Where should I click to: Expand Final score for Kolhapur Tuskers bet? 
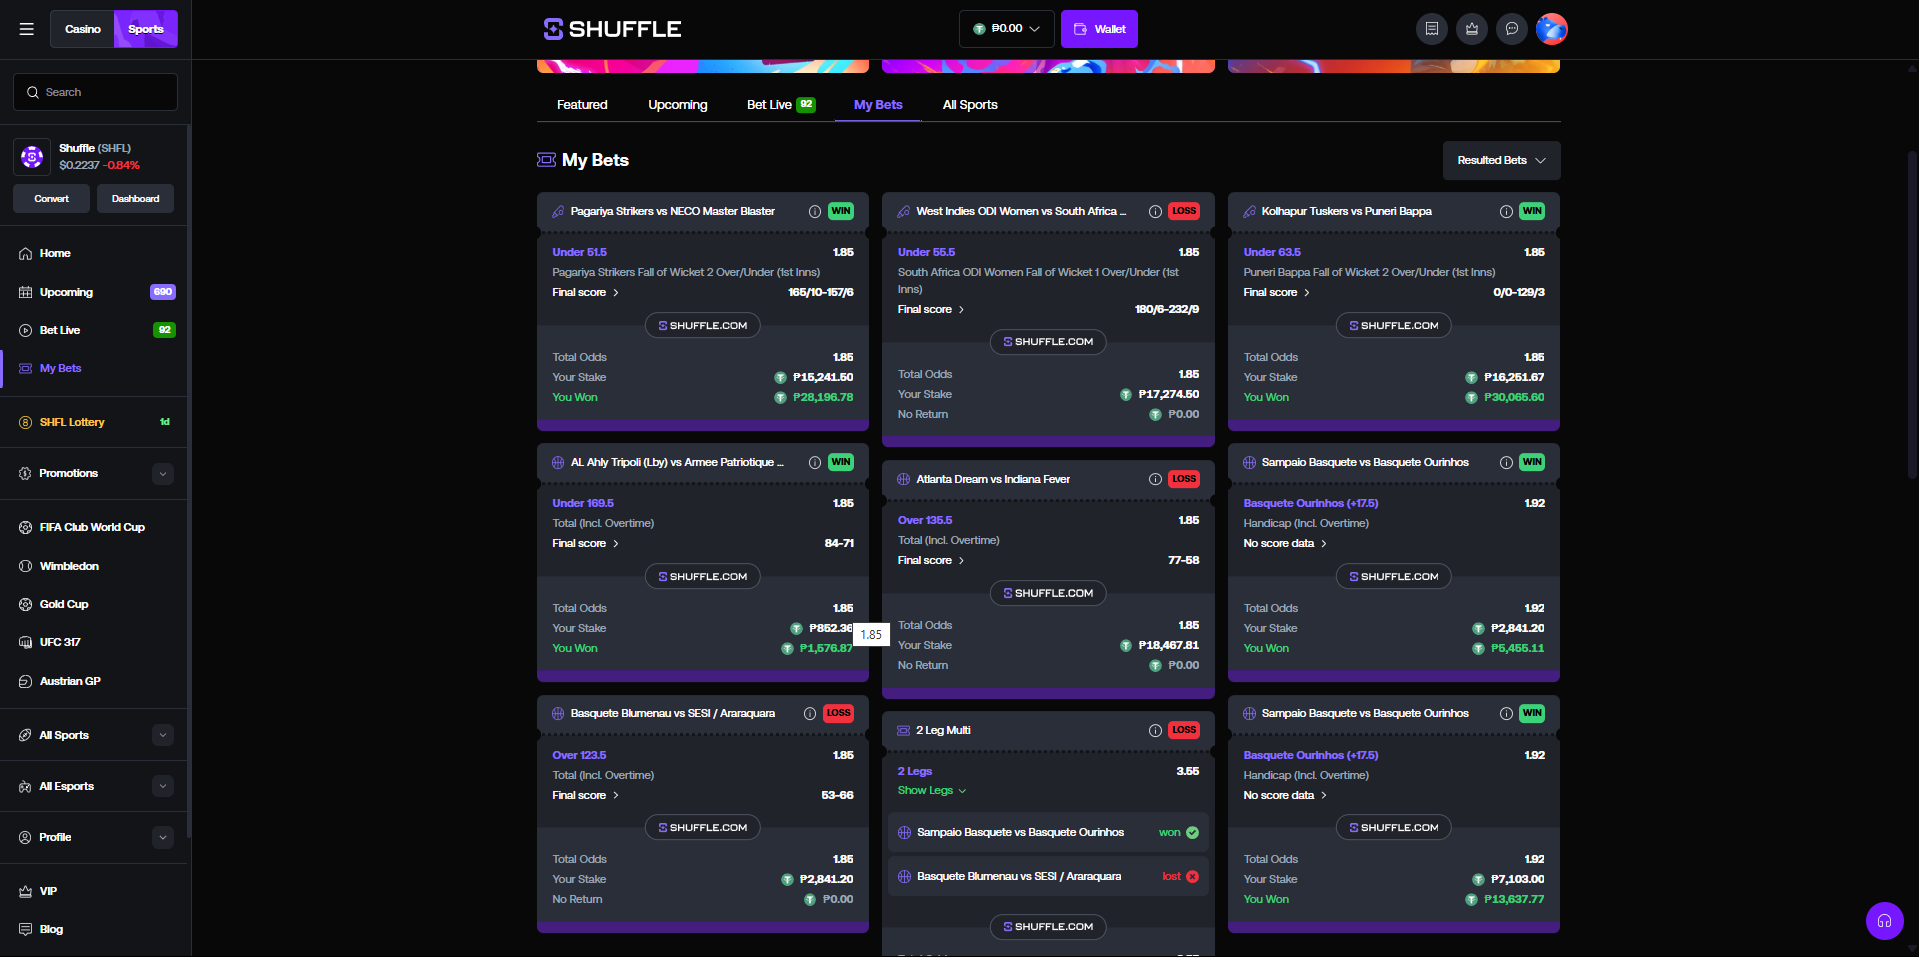[x=1277, y=292]
